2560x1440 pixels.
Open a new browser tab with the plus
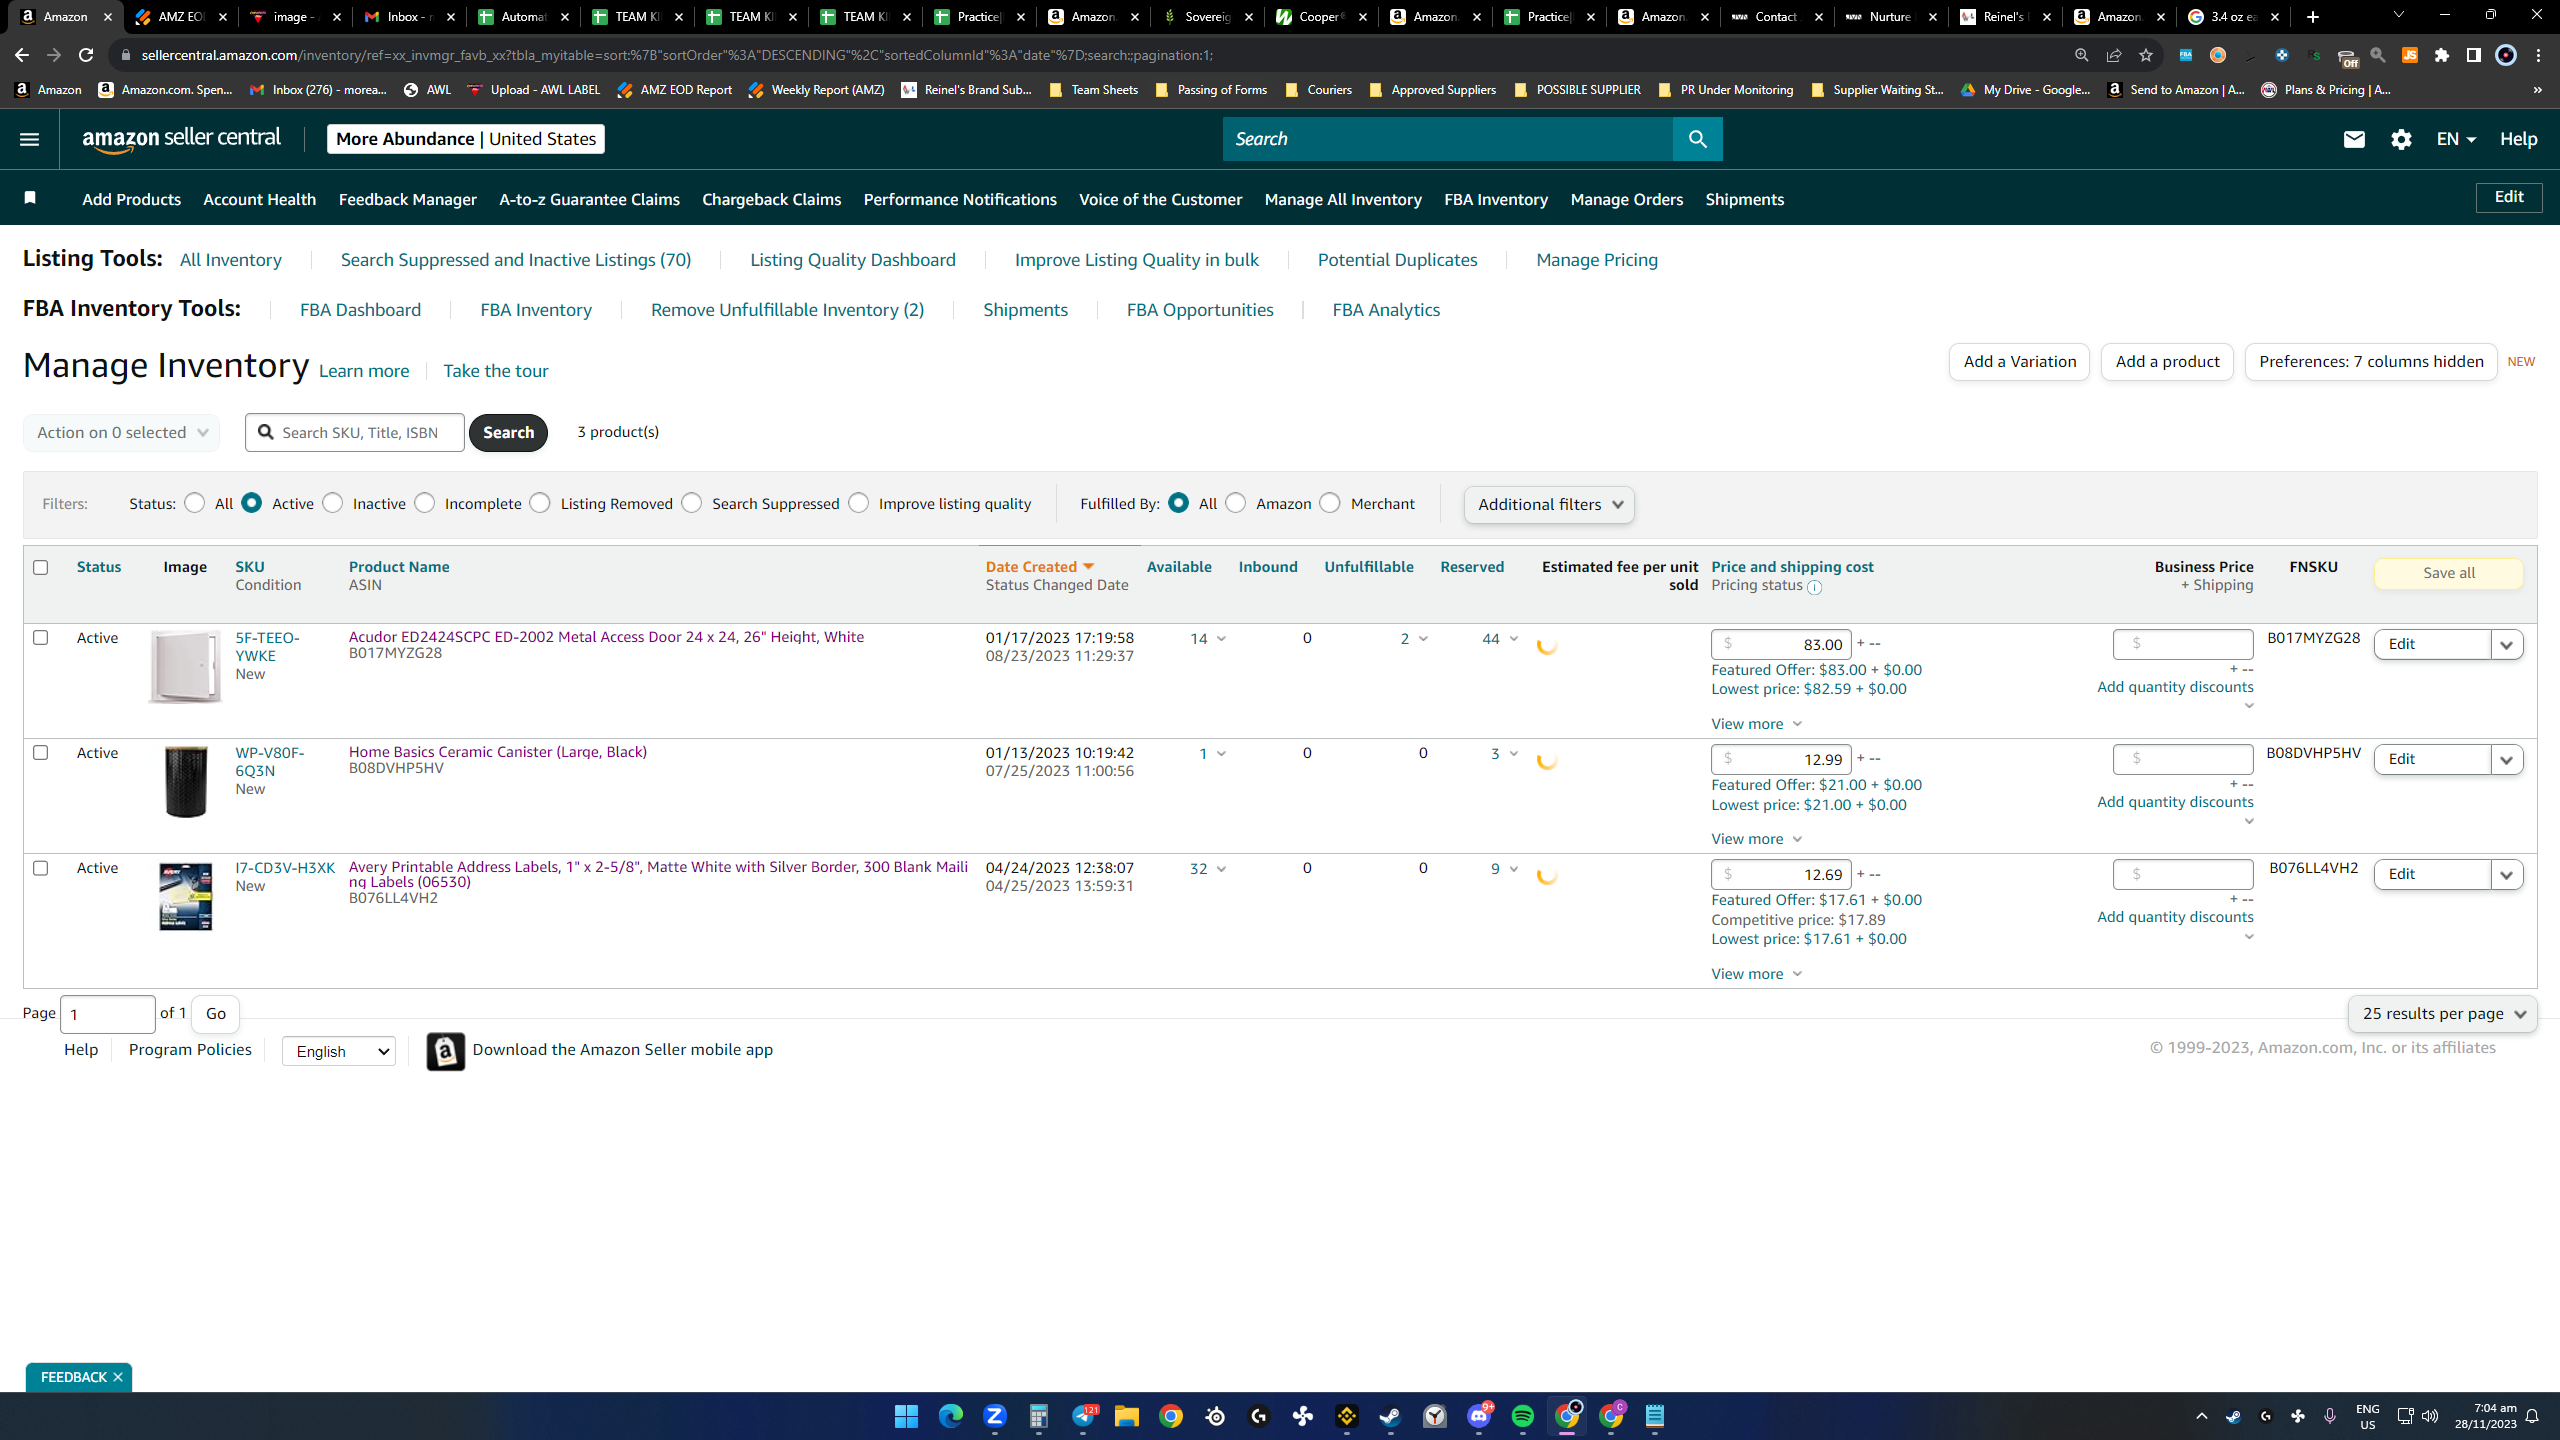pos(2313,16)
